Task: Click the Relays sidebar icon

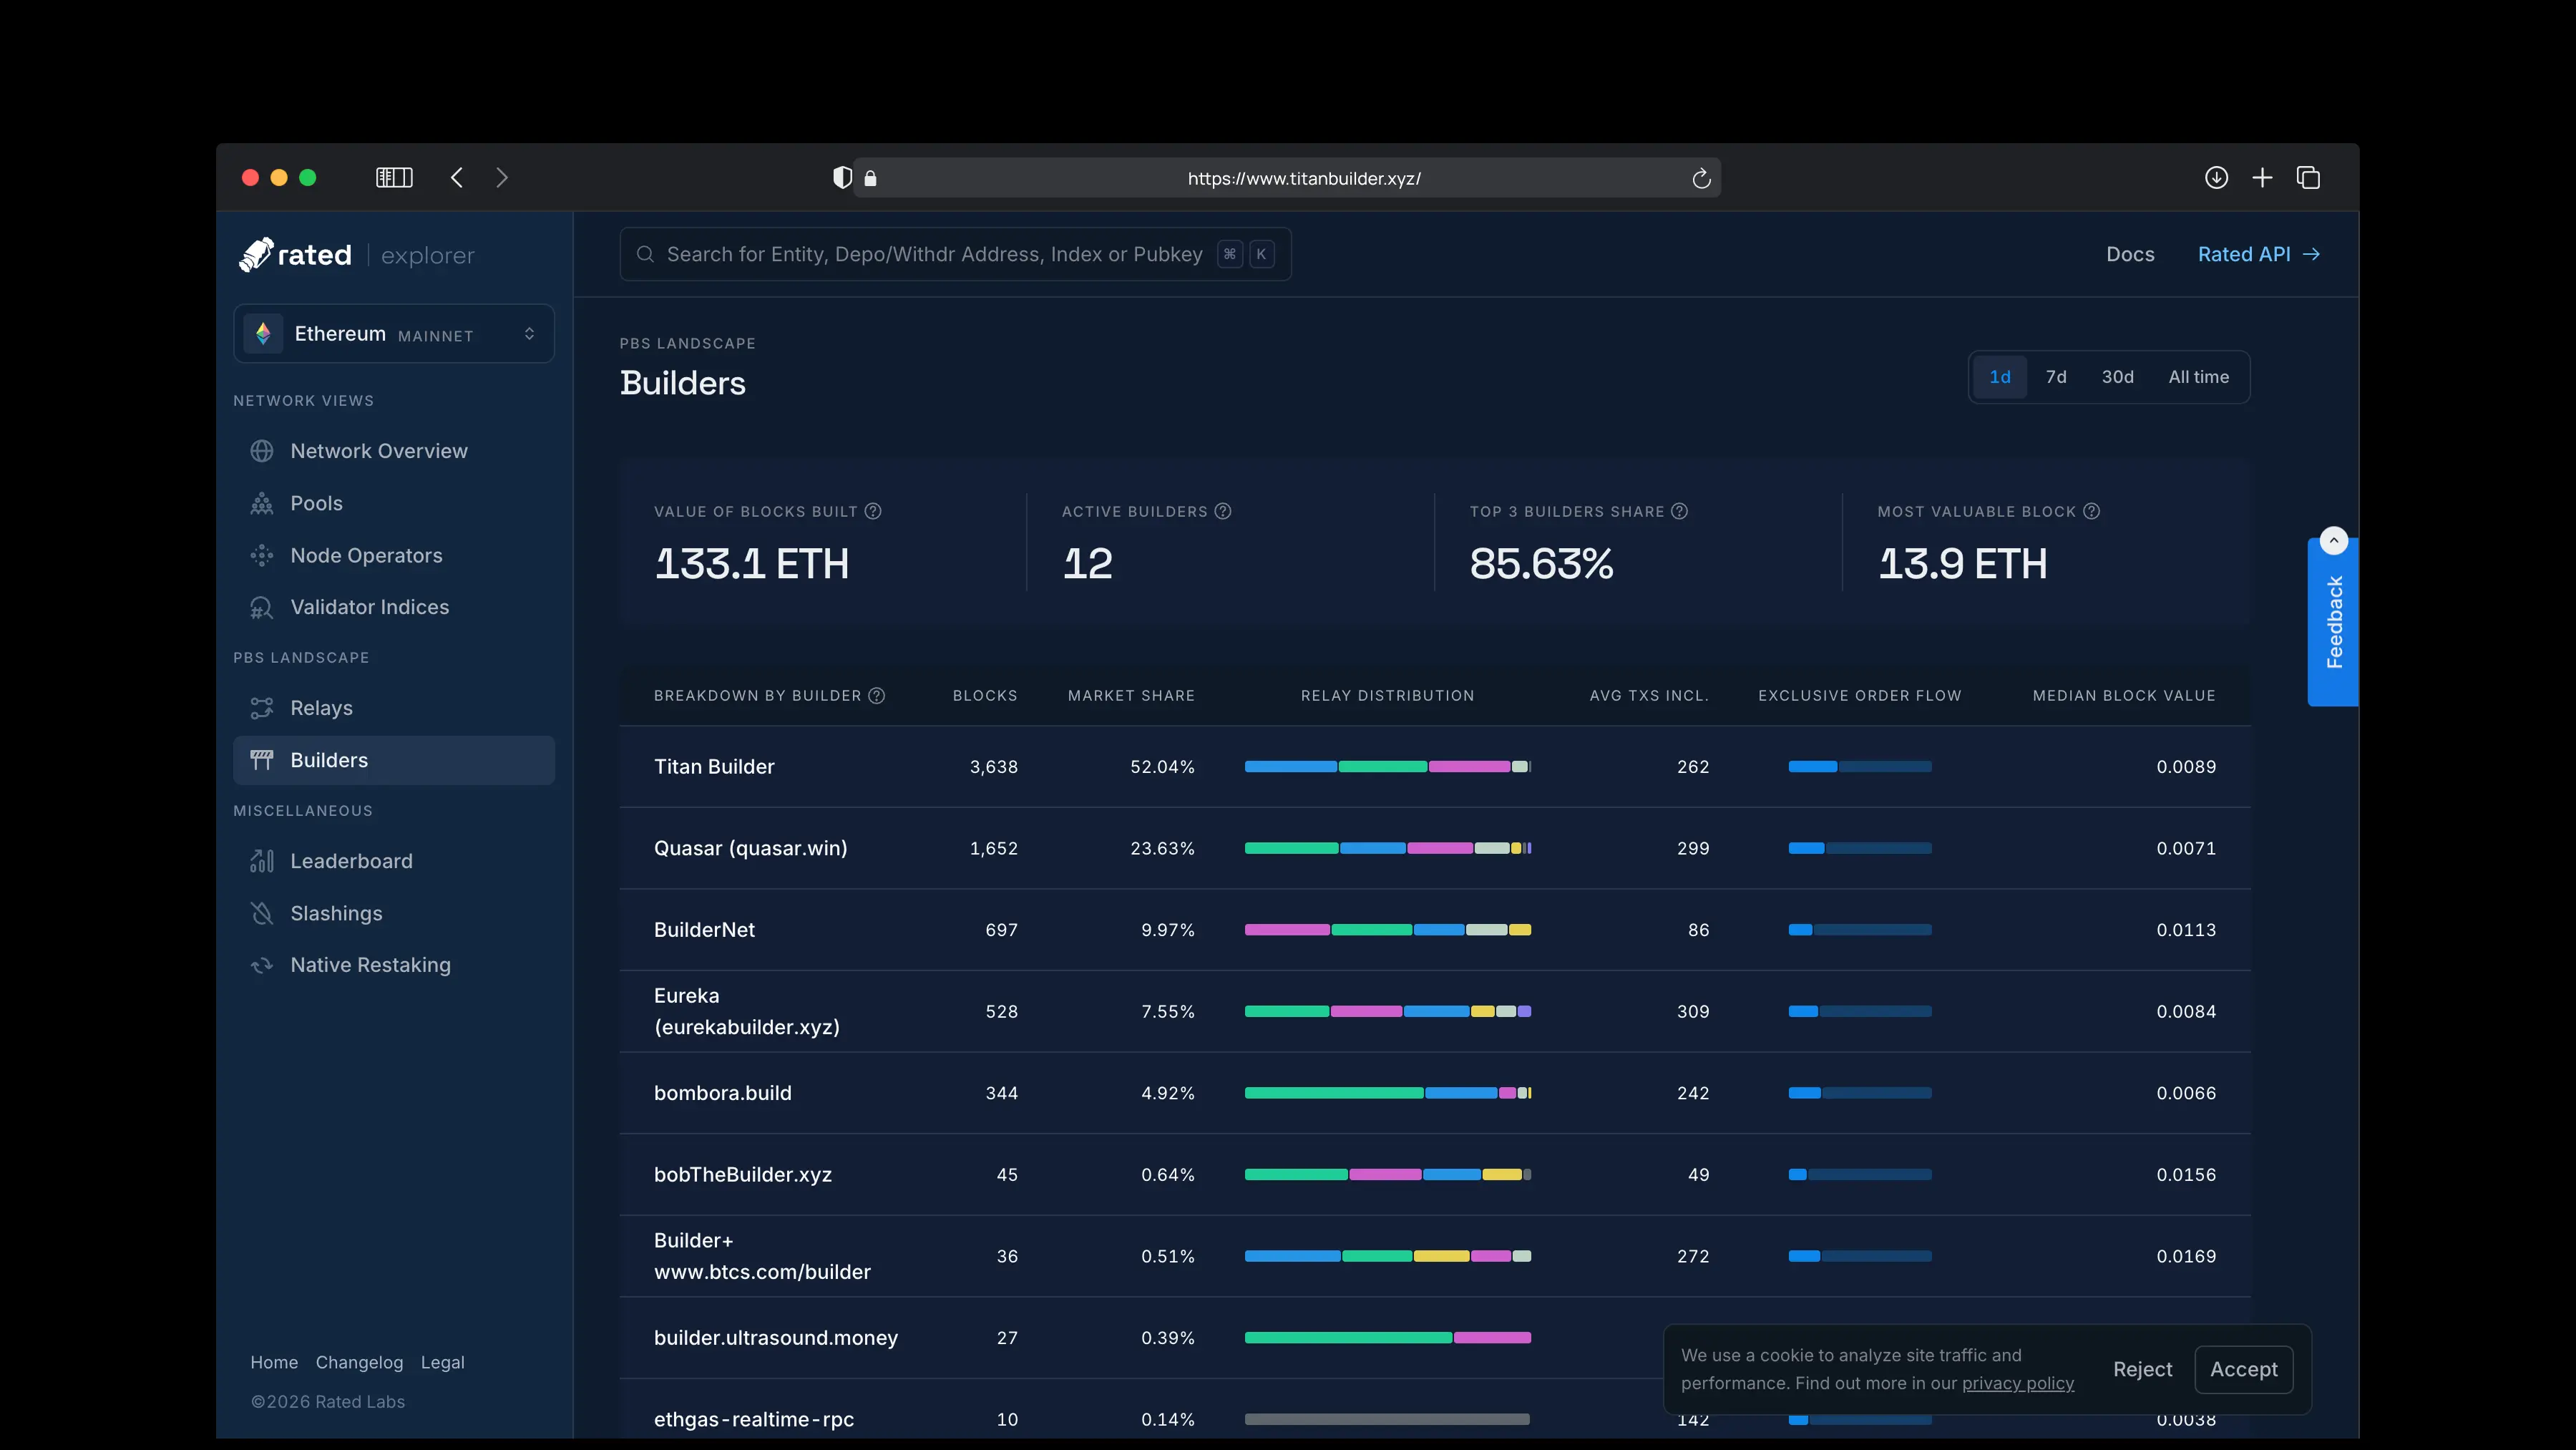Action: point(262,708)
